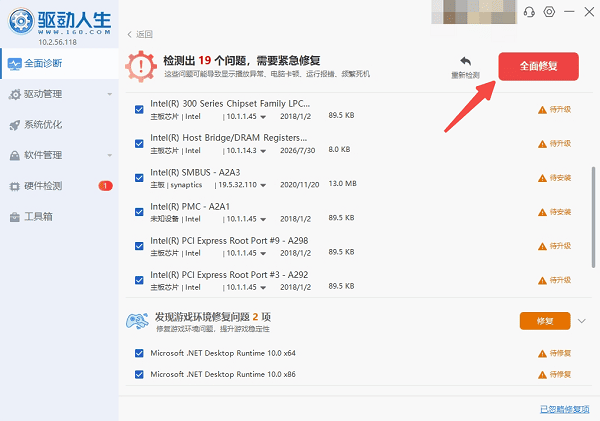Open 系统优化 in the sidebar
This screenshot has width=600, height=421.
coord(59,125)
